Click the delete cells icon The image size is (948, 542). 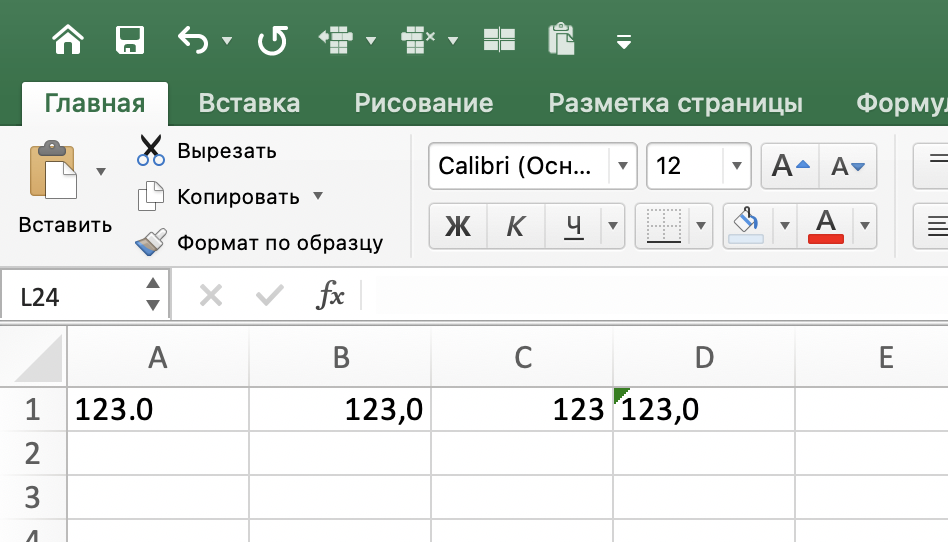(418, 40)
